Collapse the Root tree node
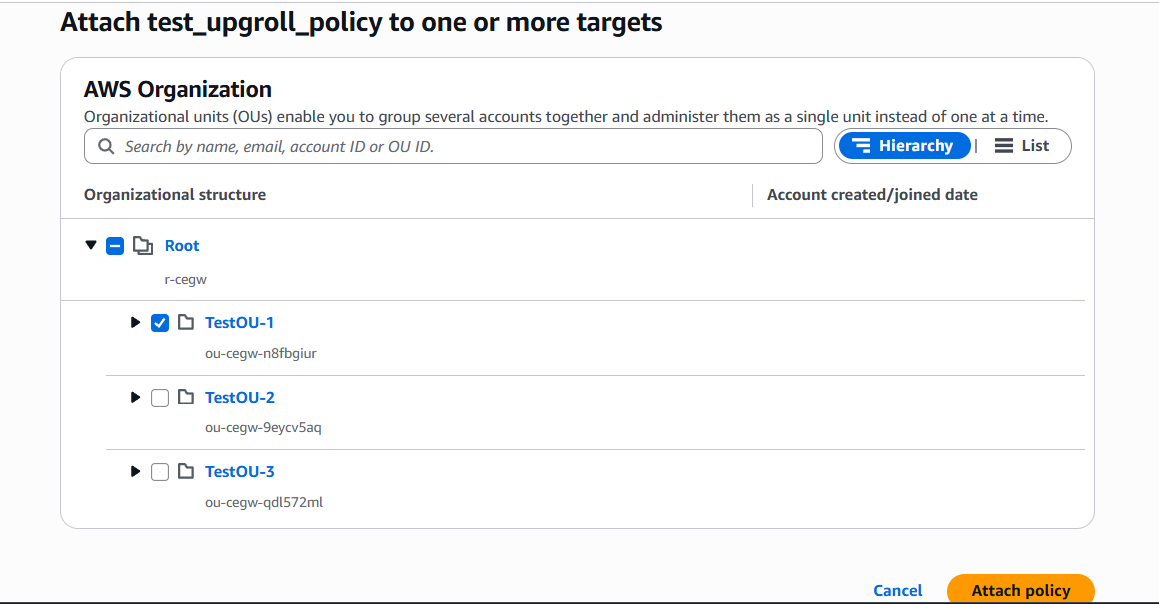 (91, 245)
